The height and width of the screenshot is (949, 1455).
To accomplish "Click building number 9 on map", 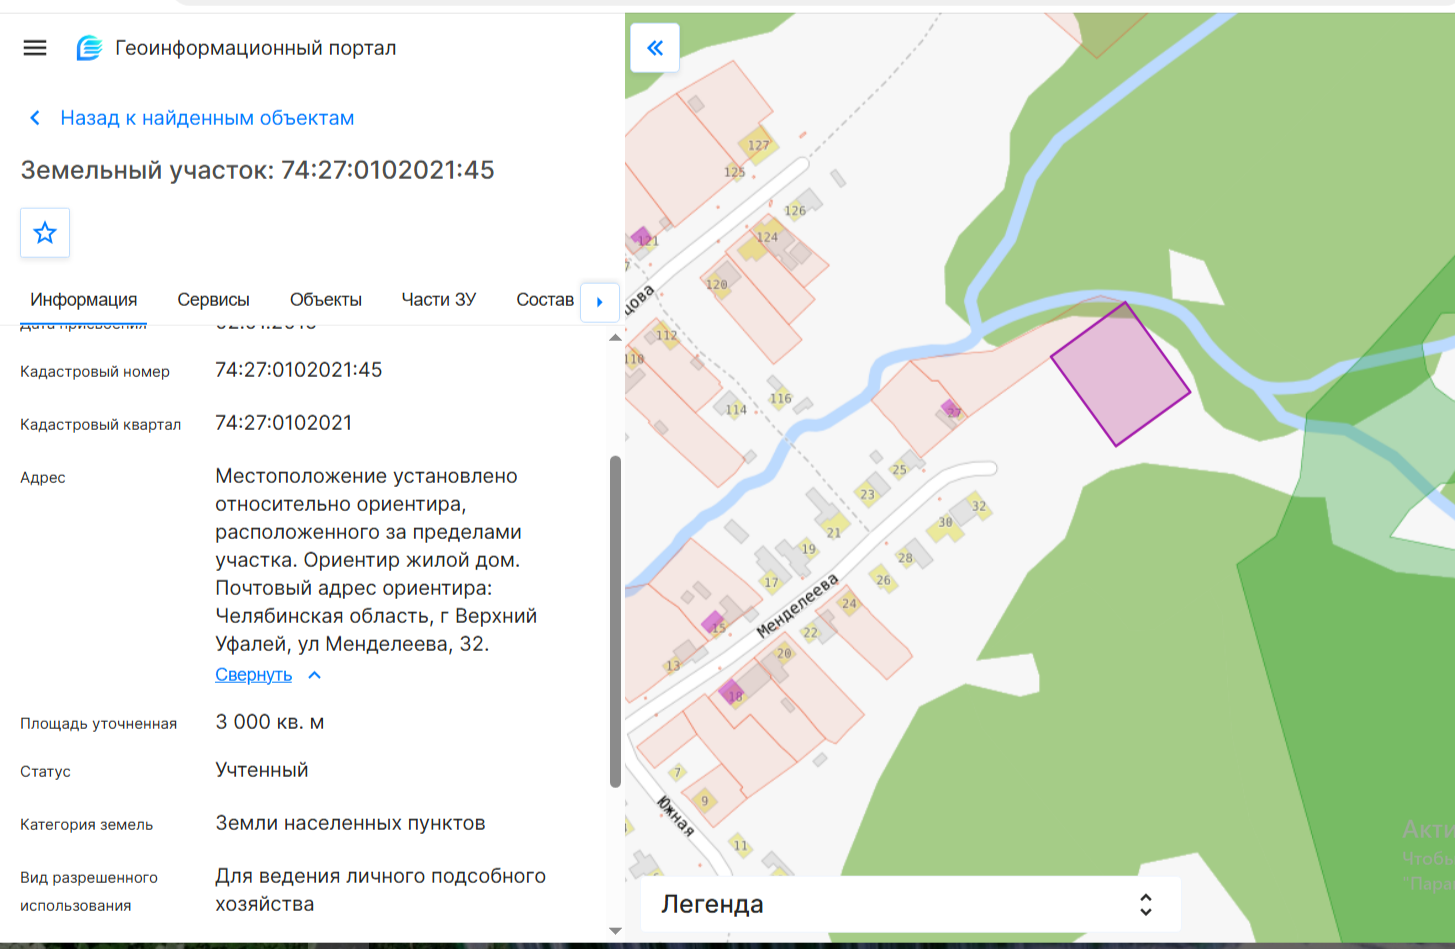I will point(704,800).
